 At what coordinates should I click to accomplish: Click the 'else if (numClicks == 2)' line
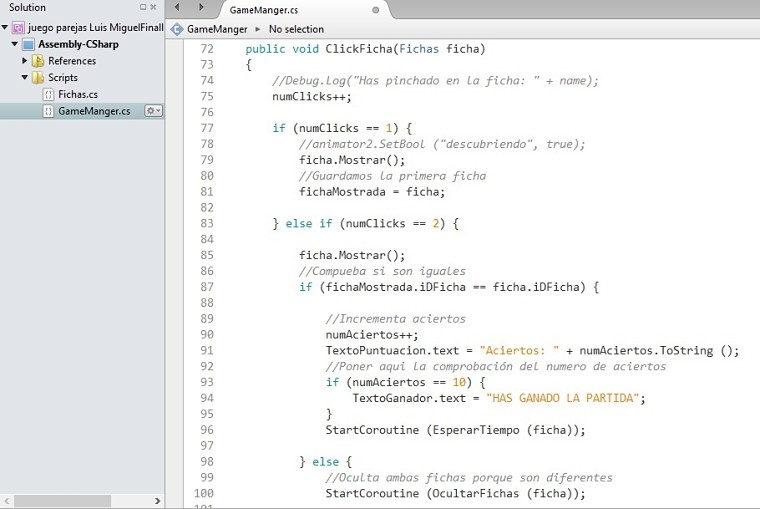point(365,223)
